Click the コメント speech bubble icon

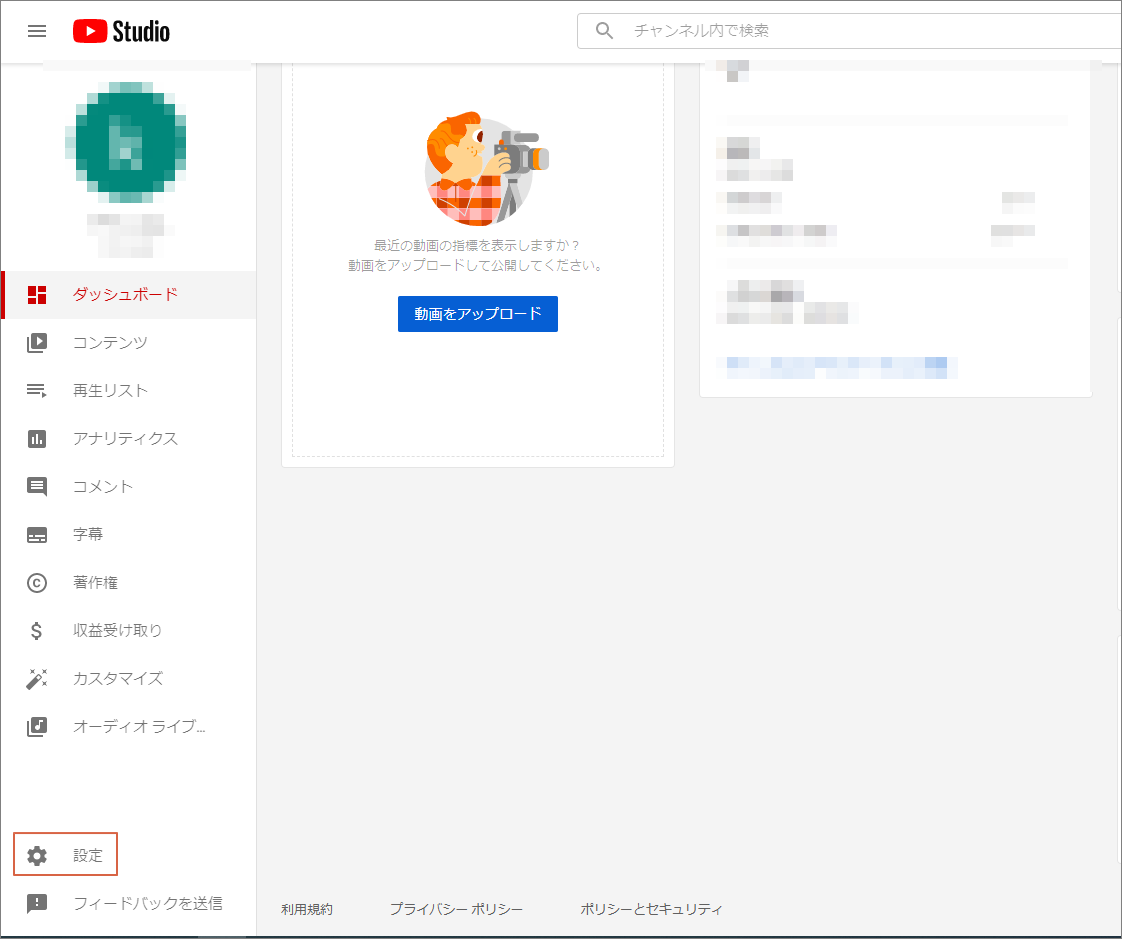37,487
